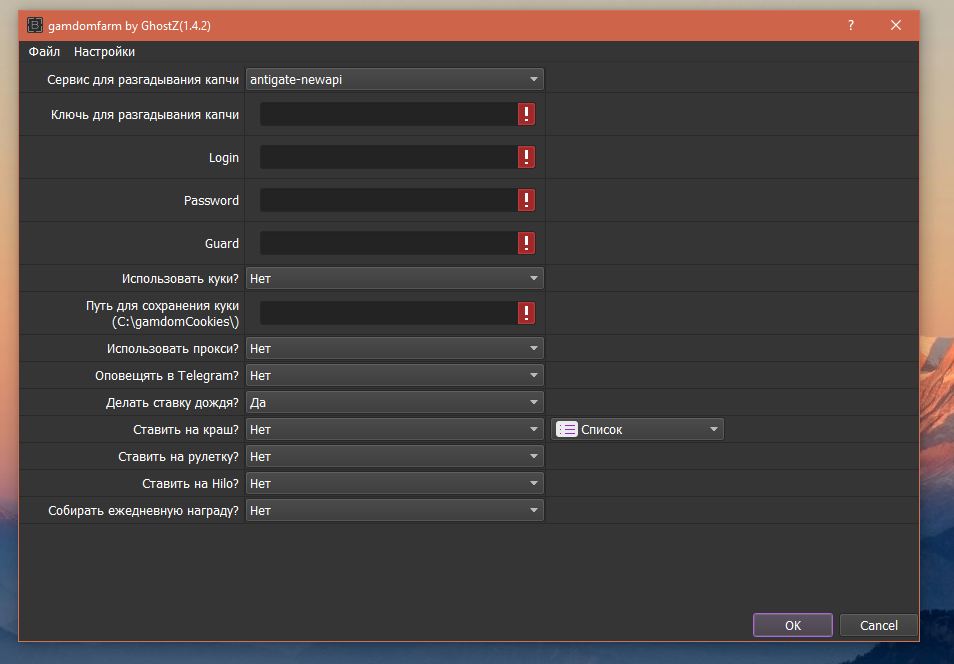Click the Password label text

(211, 200)
